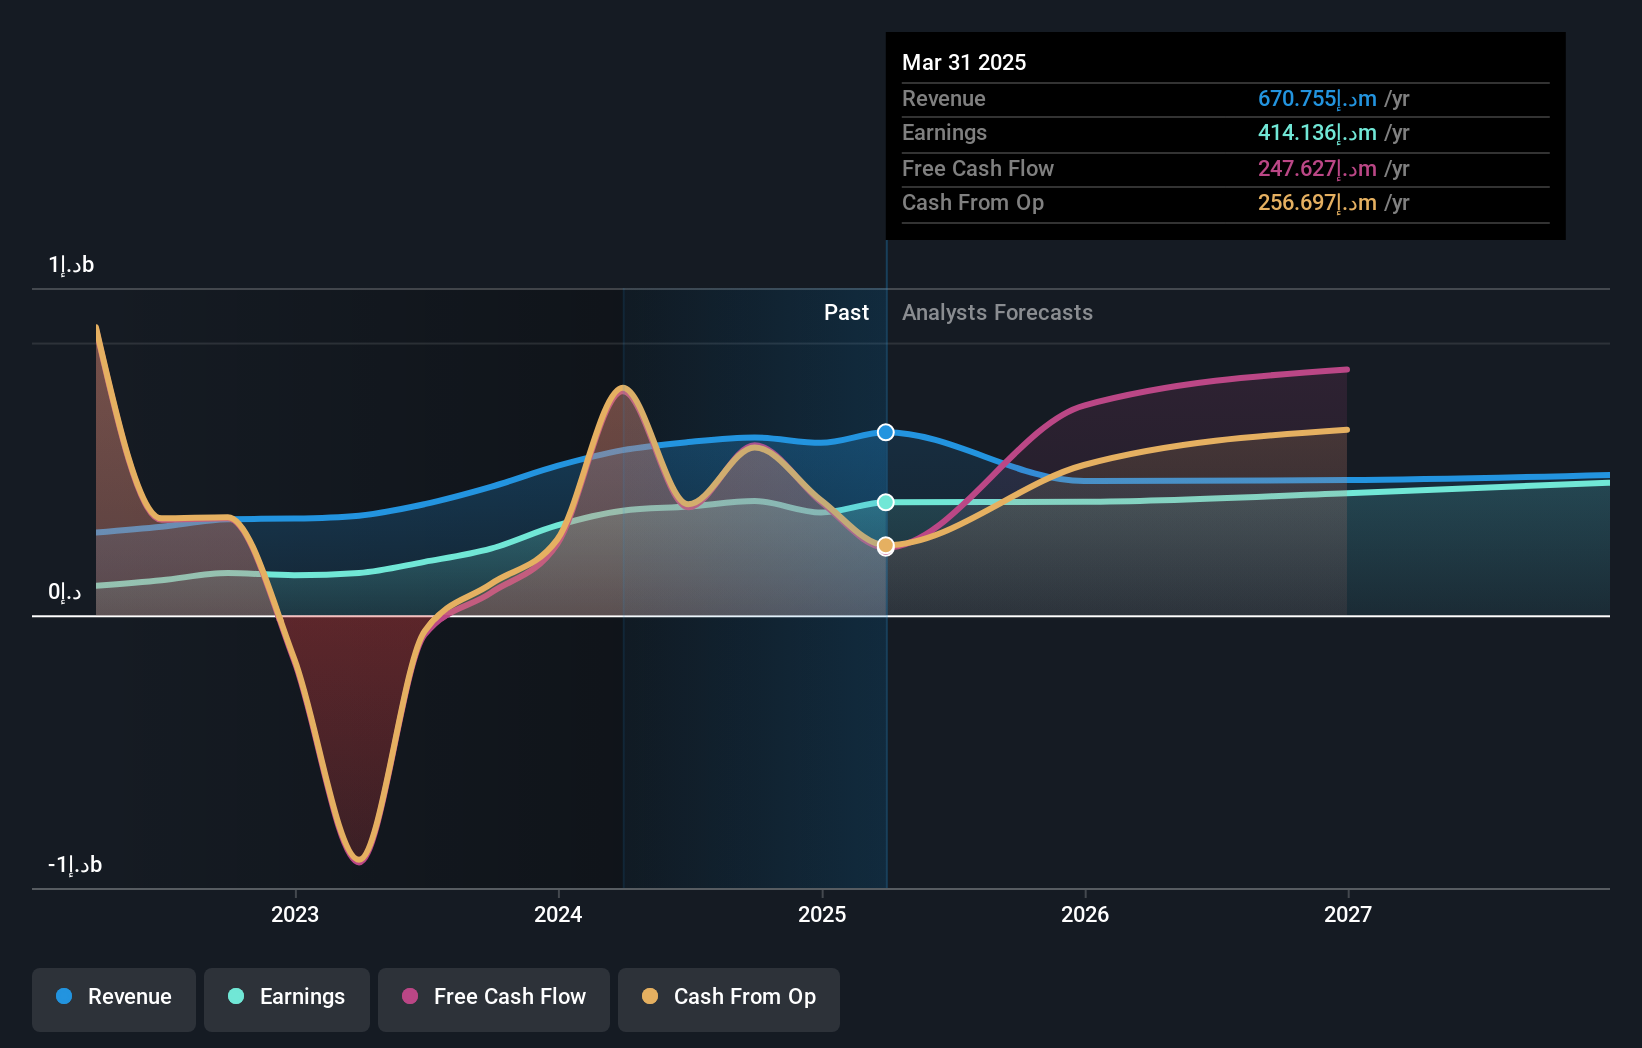The height and width of the screenshot is (1048, 1642).
Task: Select the teal Earnings marker on the chart
Action: [885, 503]
